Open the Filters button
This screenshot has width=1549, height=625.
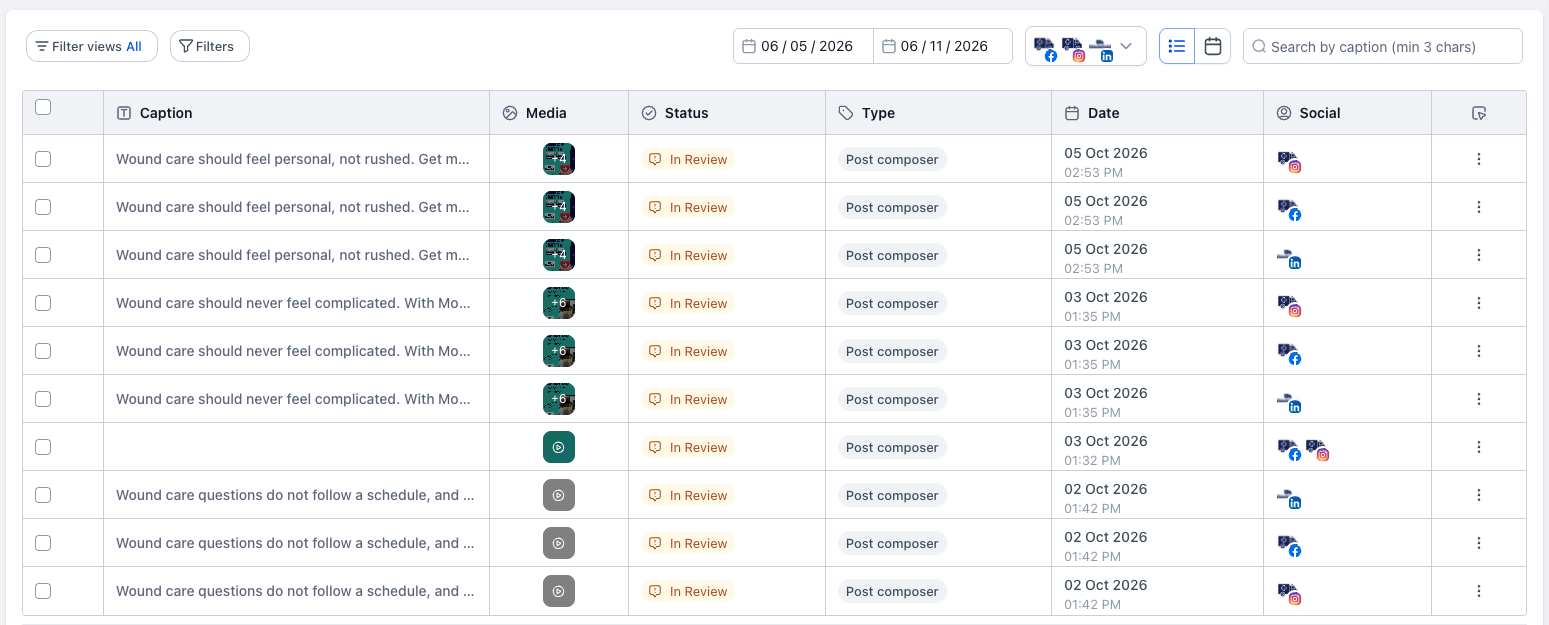(x=210, y=46)
